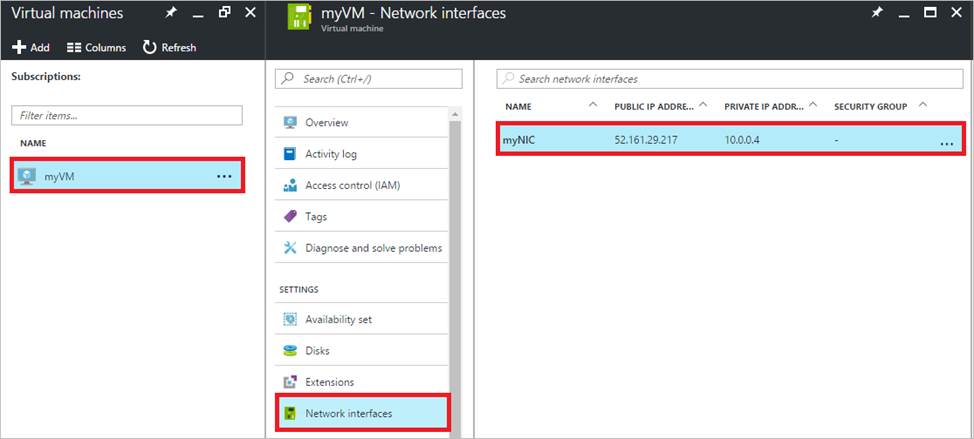Click the Search network interfaces field
The height and width of the screenshot is (439, 974).
[x=730, y=79]
